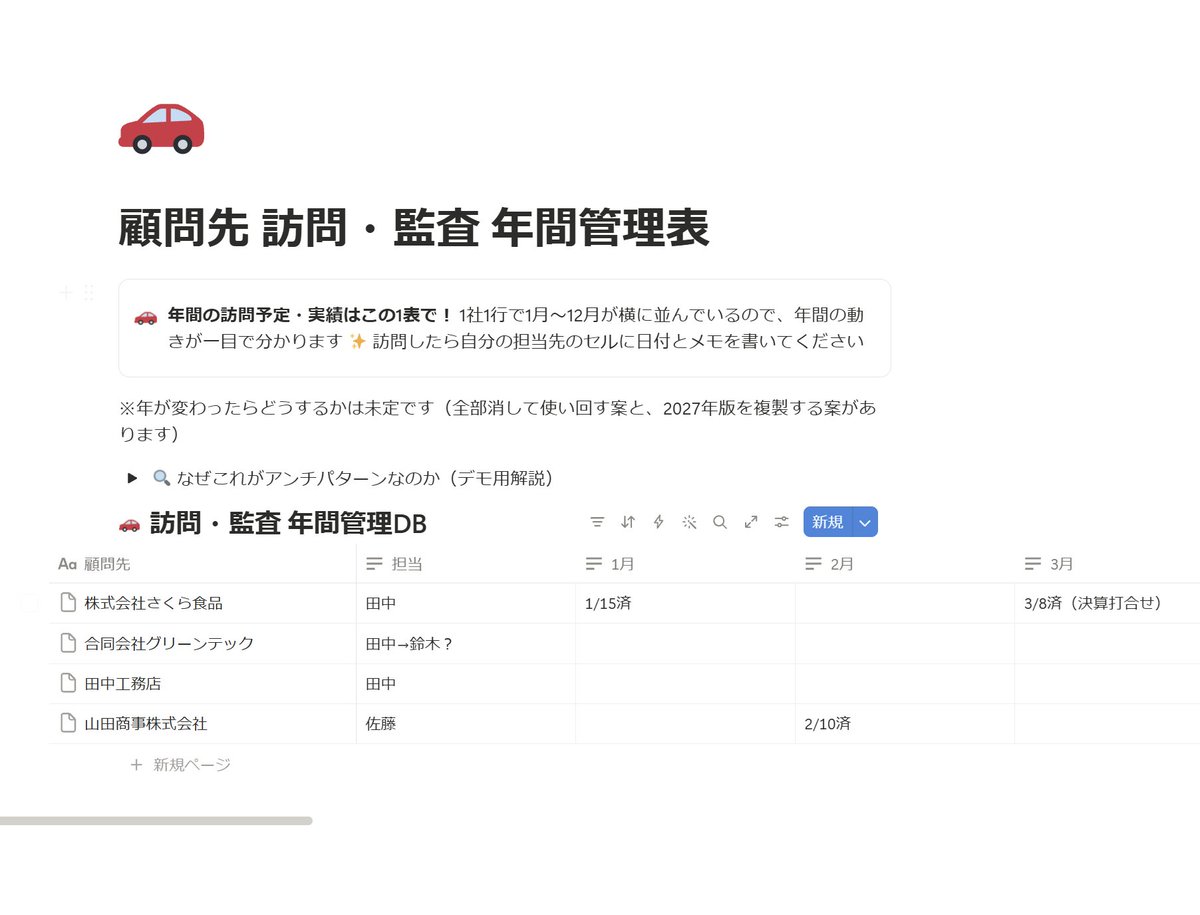Click the six-dot drag handle beside callout
1200x915 pixels.
click(x=88, y=293)
